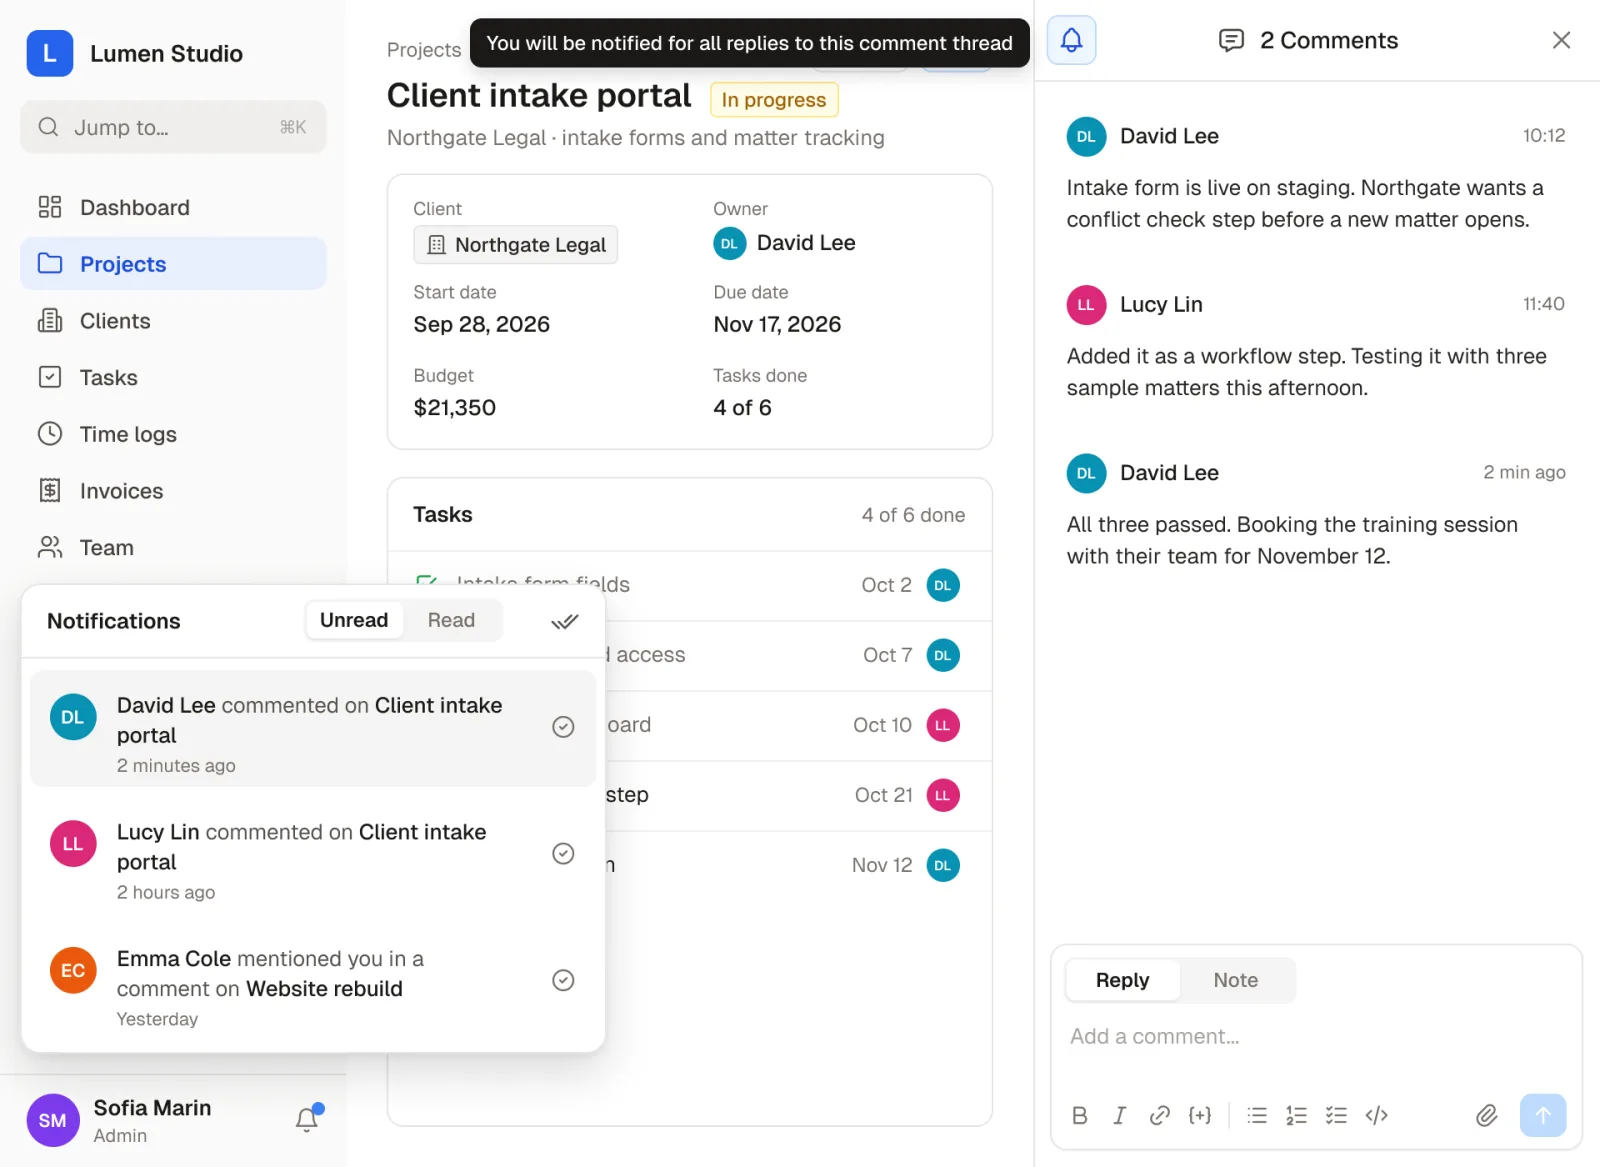
Task: Click the bold formatting icon
Action: 1080,1115
